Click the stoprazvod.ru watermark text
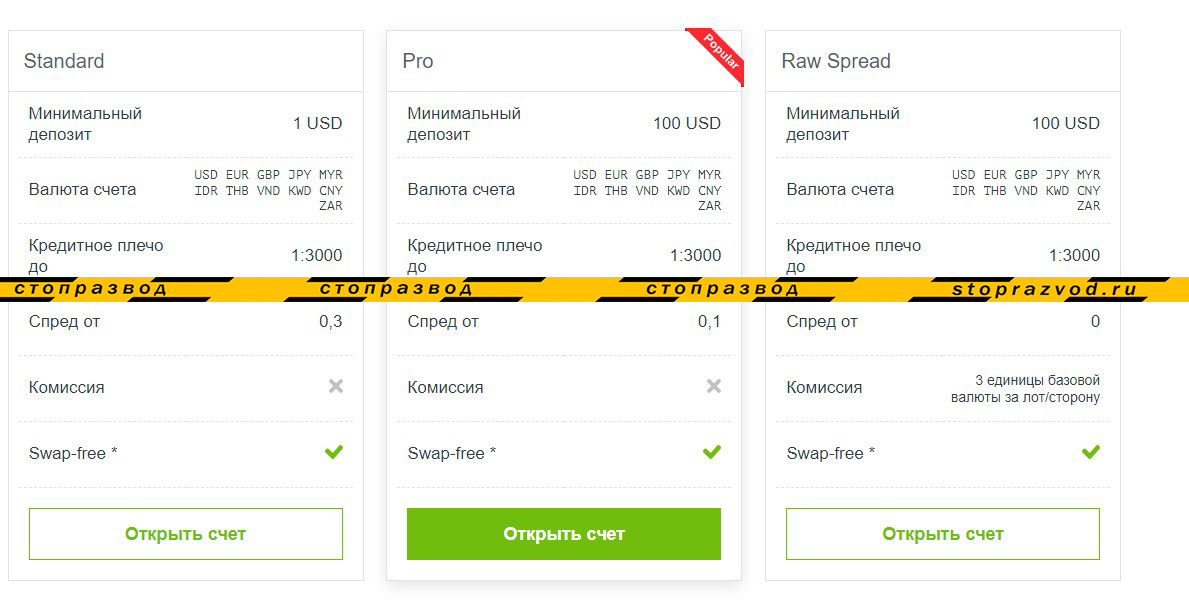The height and width of the screenshot is (601, 1189). (1045, 290)
